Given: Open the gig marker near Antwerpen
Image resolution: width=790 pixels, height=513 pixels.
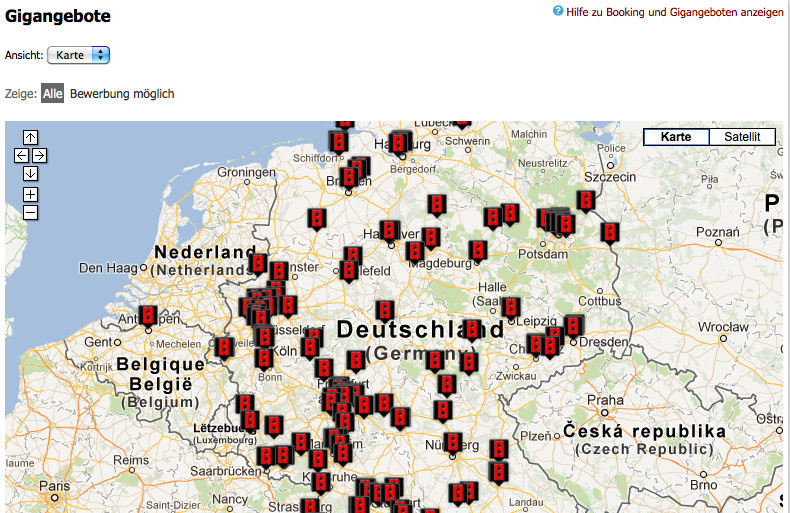Looking at the screenshot, I should [x=148, y=317].
